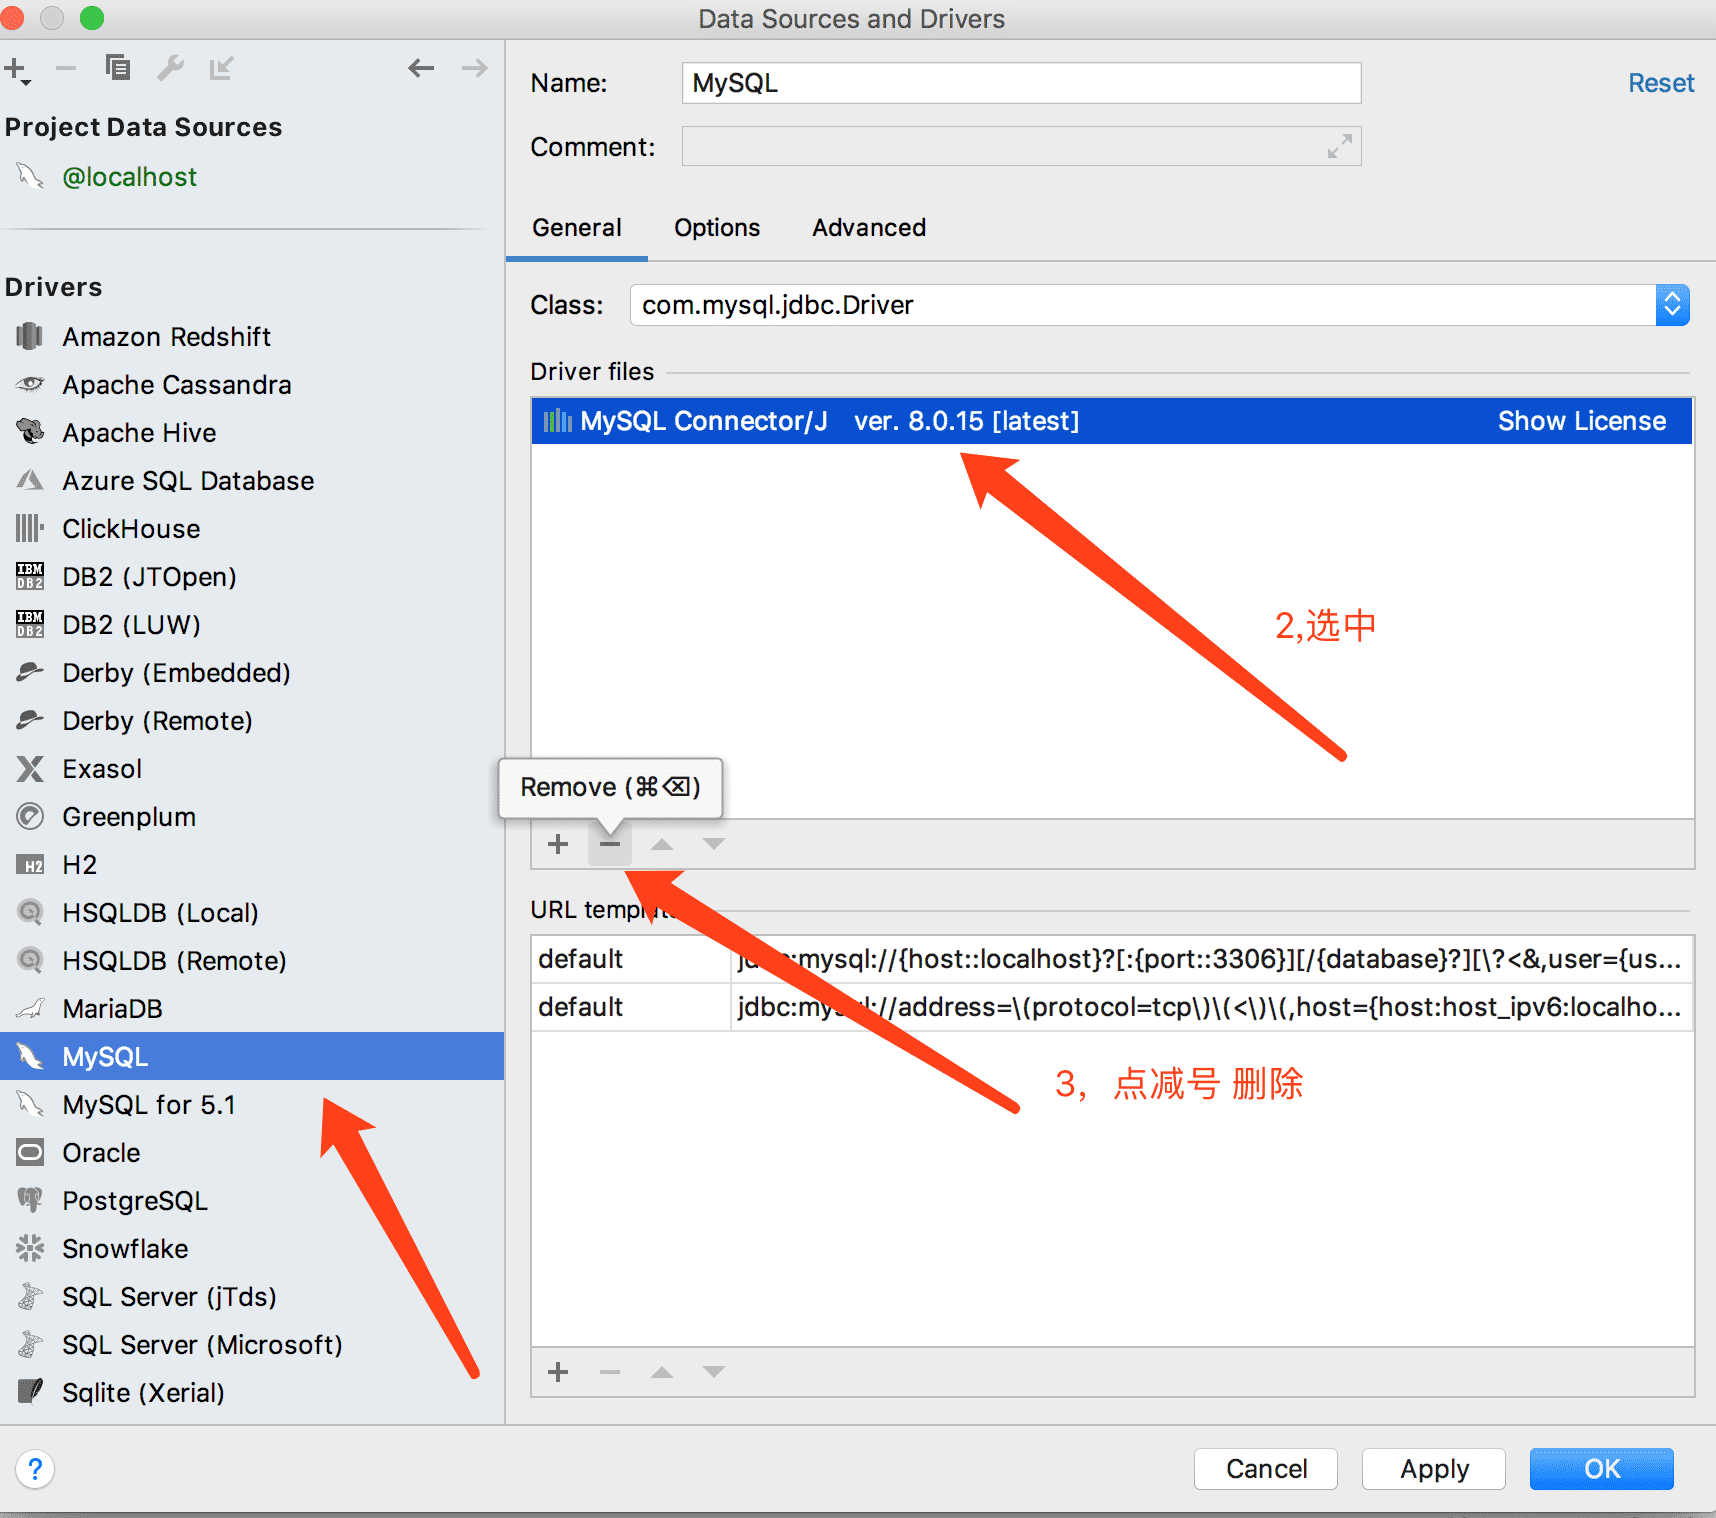The width and height of the screenshot is (1716, 1518).
Task: Select the first default URL template row
Action: pos(1112,959)
